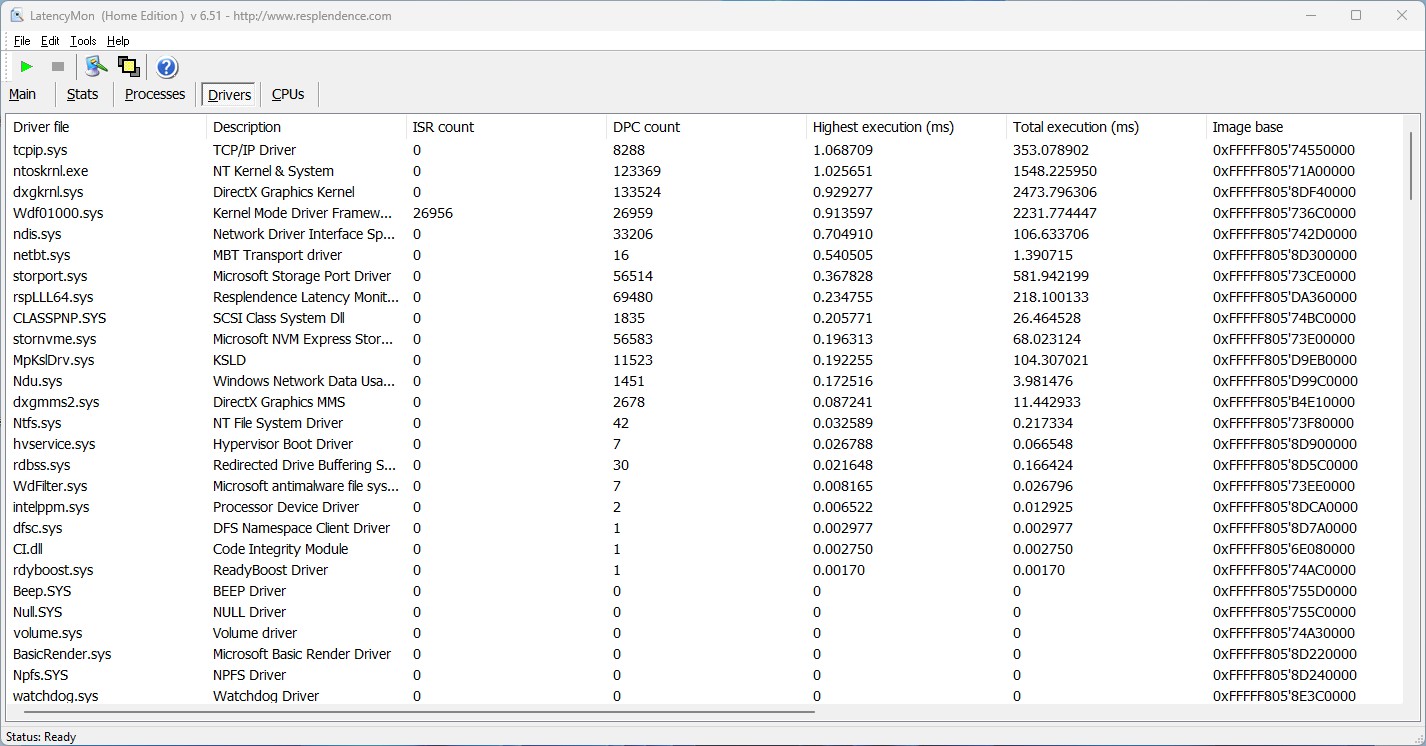The image size is (1426, 746).
Task: Select the dxgkrnl.sys driver row
Action: point(48,192)
